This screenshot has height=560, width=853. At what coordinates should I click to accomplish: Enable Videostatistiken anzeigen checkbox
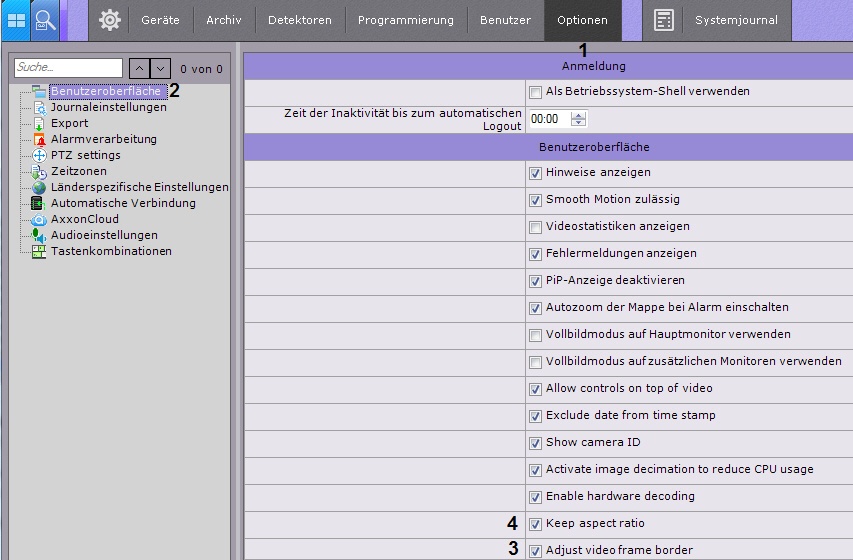pyautogui.click(x=536, y=227)
